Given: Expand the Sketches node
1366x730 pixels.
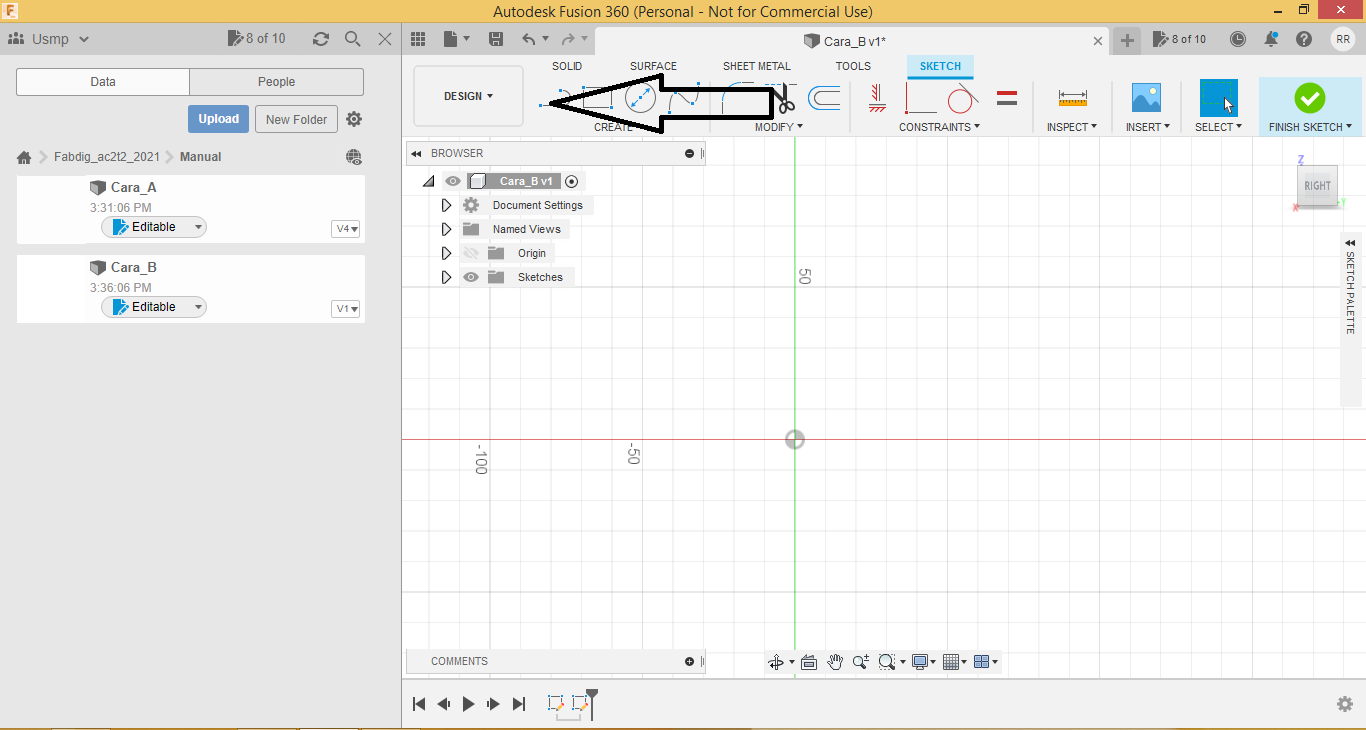Looking at the screenshot, I should (447, 277).
